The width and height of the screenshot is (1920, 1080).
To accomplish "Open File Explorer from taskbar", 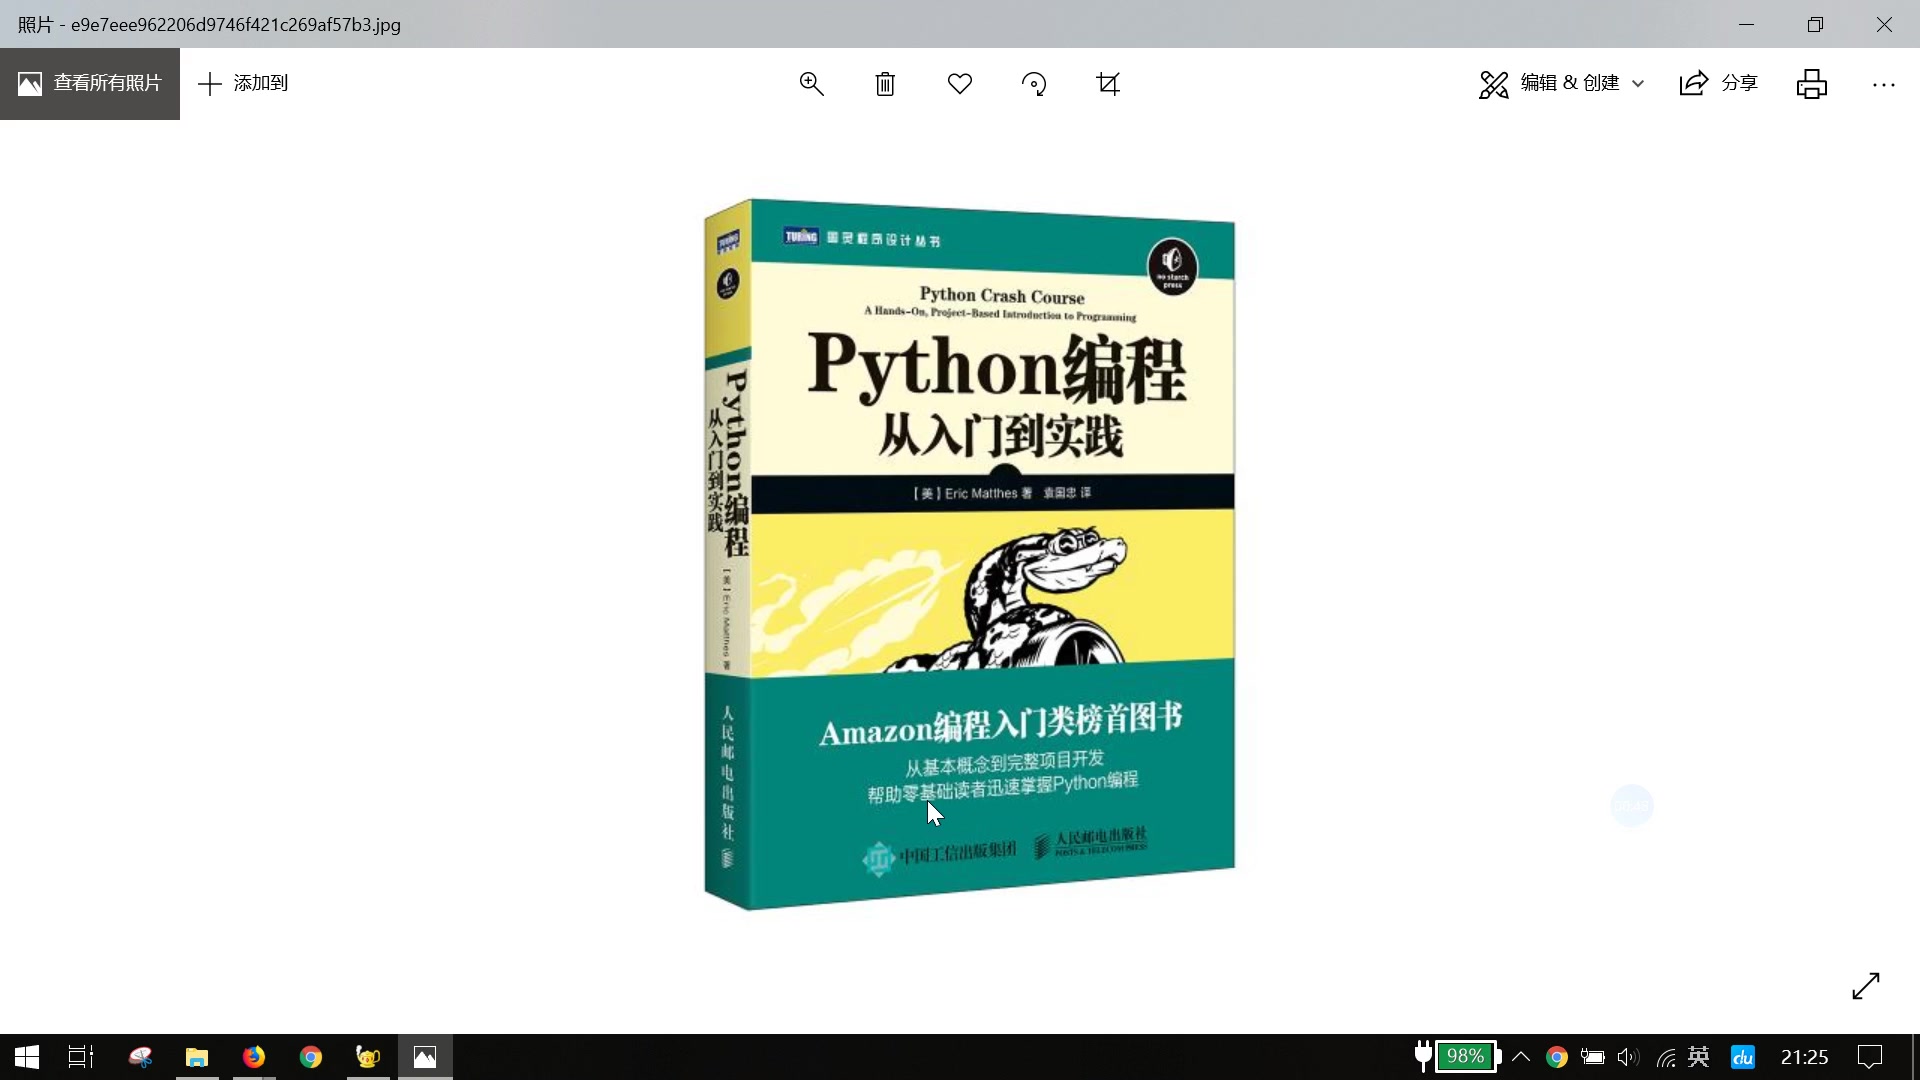I will (x=197, y=1057).
